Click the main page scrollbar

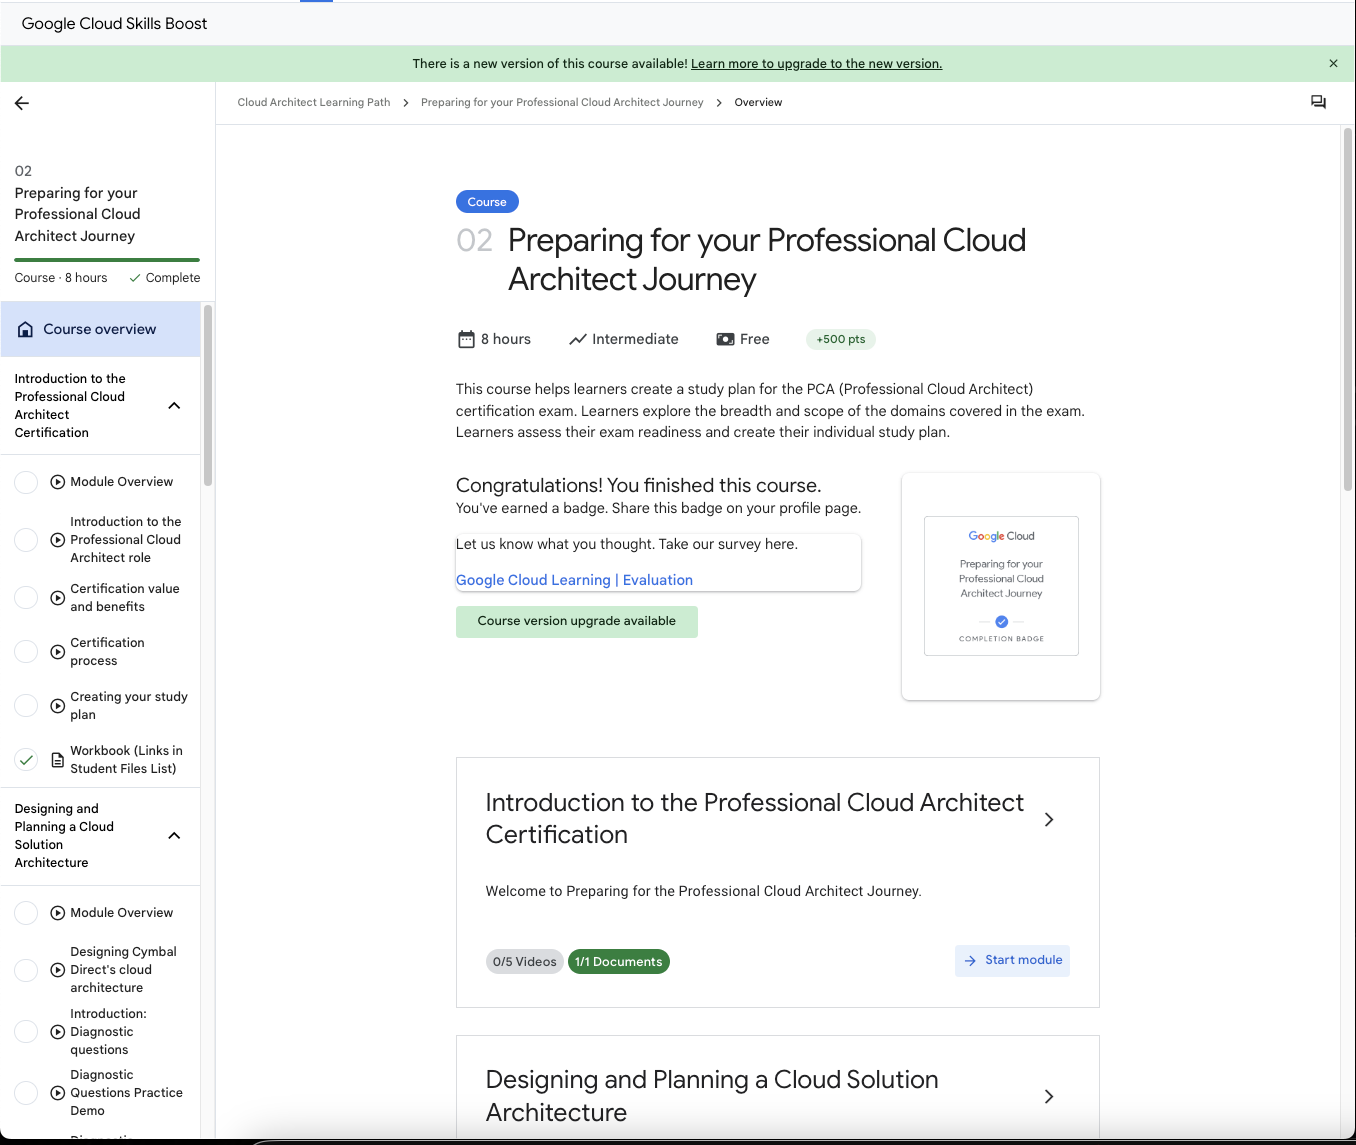(x=1347, y=310)
